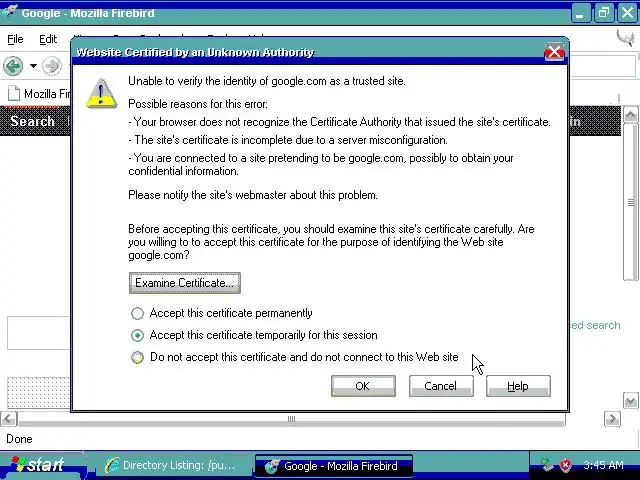
Task: Close the Unknown Authority dialog with X
Action: pos(554,52)
